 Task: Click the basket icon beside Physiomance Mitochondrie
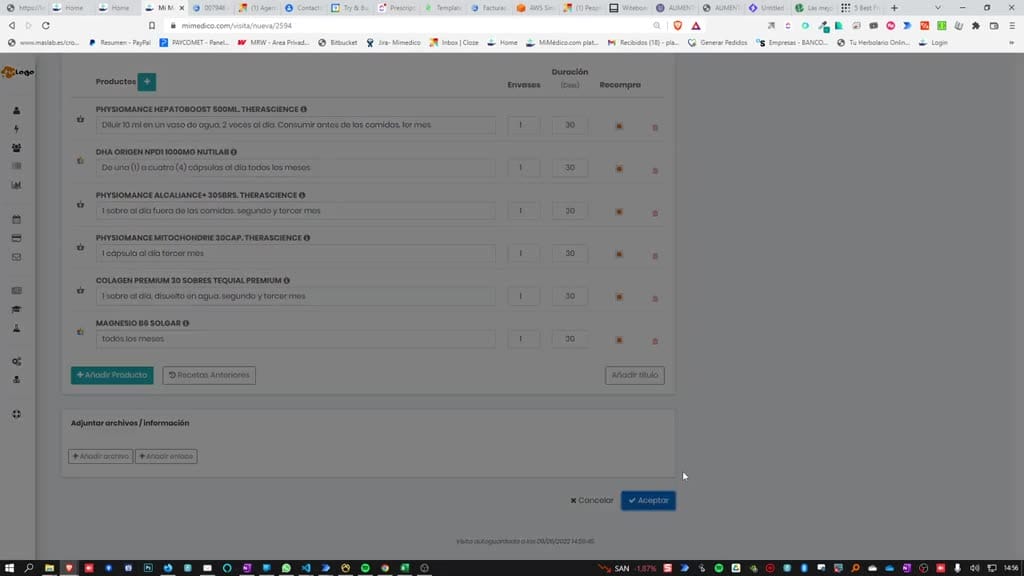(80, 248)
